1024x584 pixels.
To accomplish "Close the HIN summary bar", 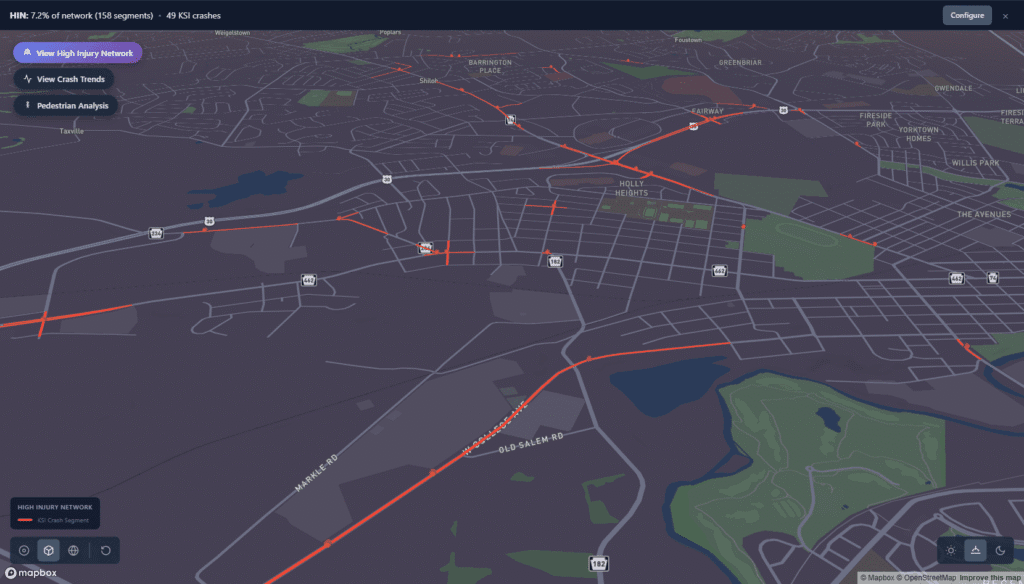I will tap(1005, 16).
